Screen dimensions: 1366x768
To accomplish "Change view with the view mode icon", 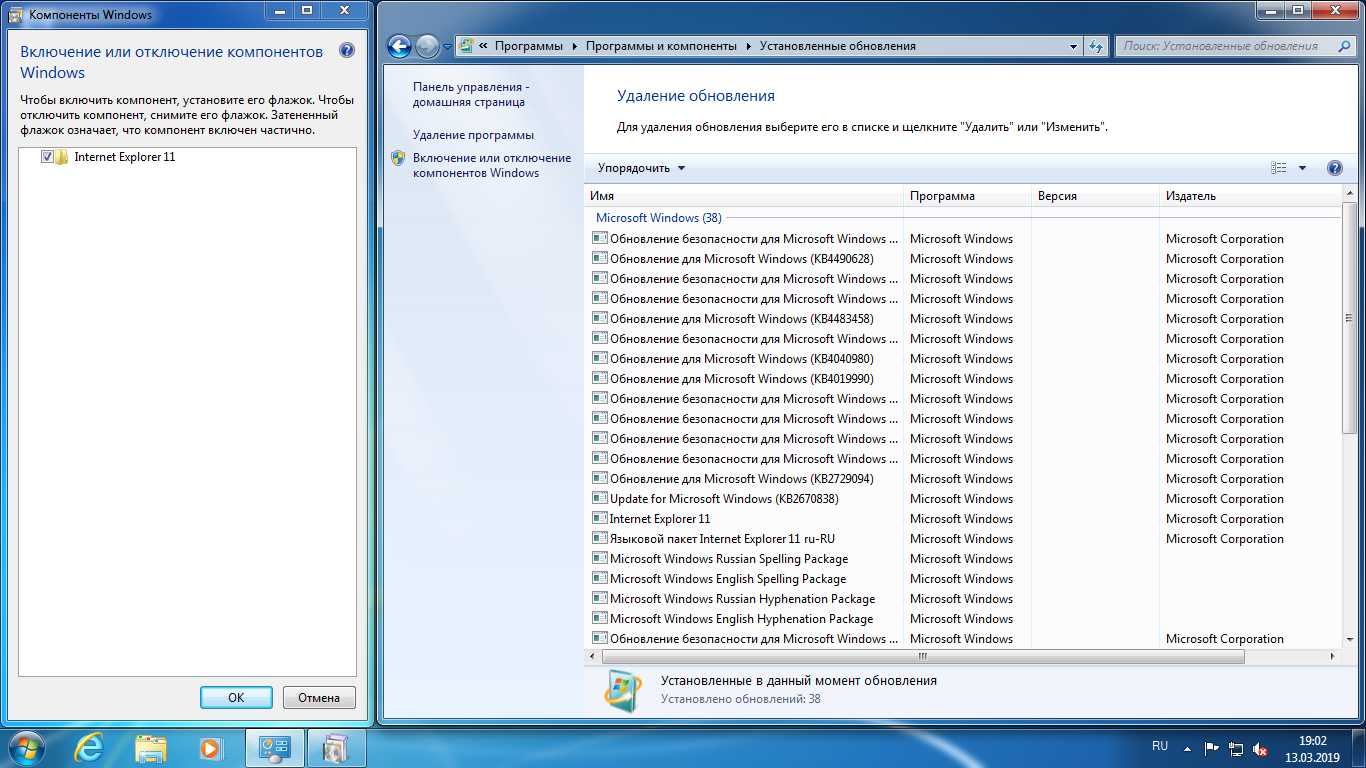I will [1278, 168].
